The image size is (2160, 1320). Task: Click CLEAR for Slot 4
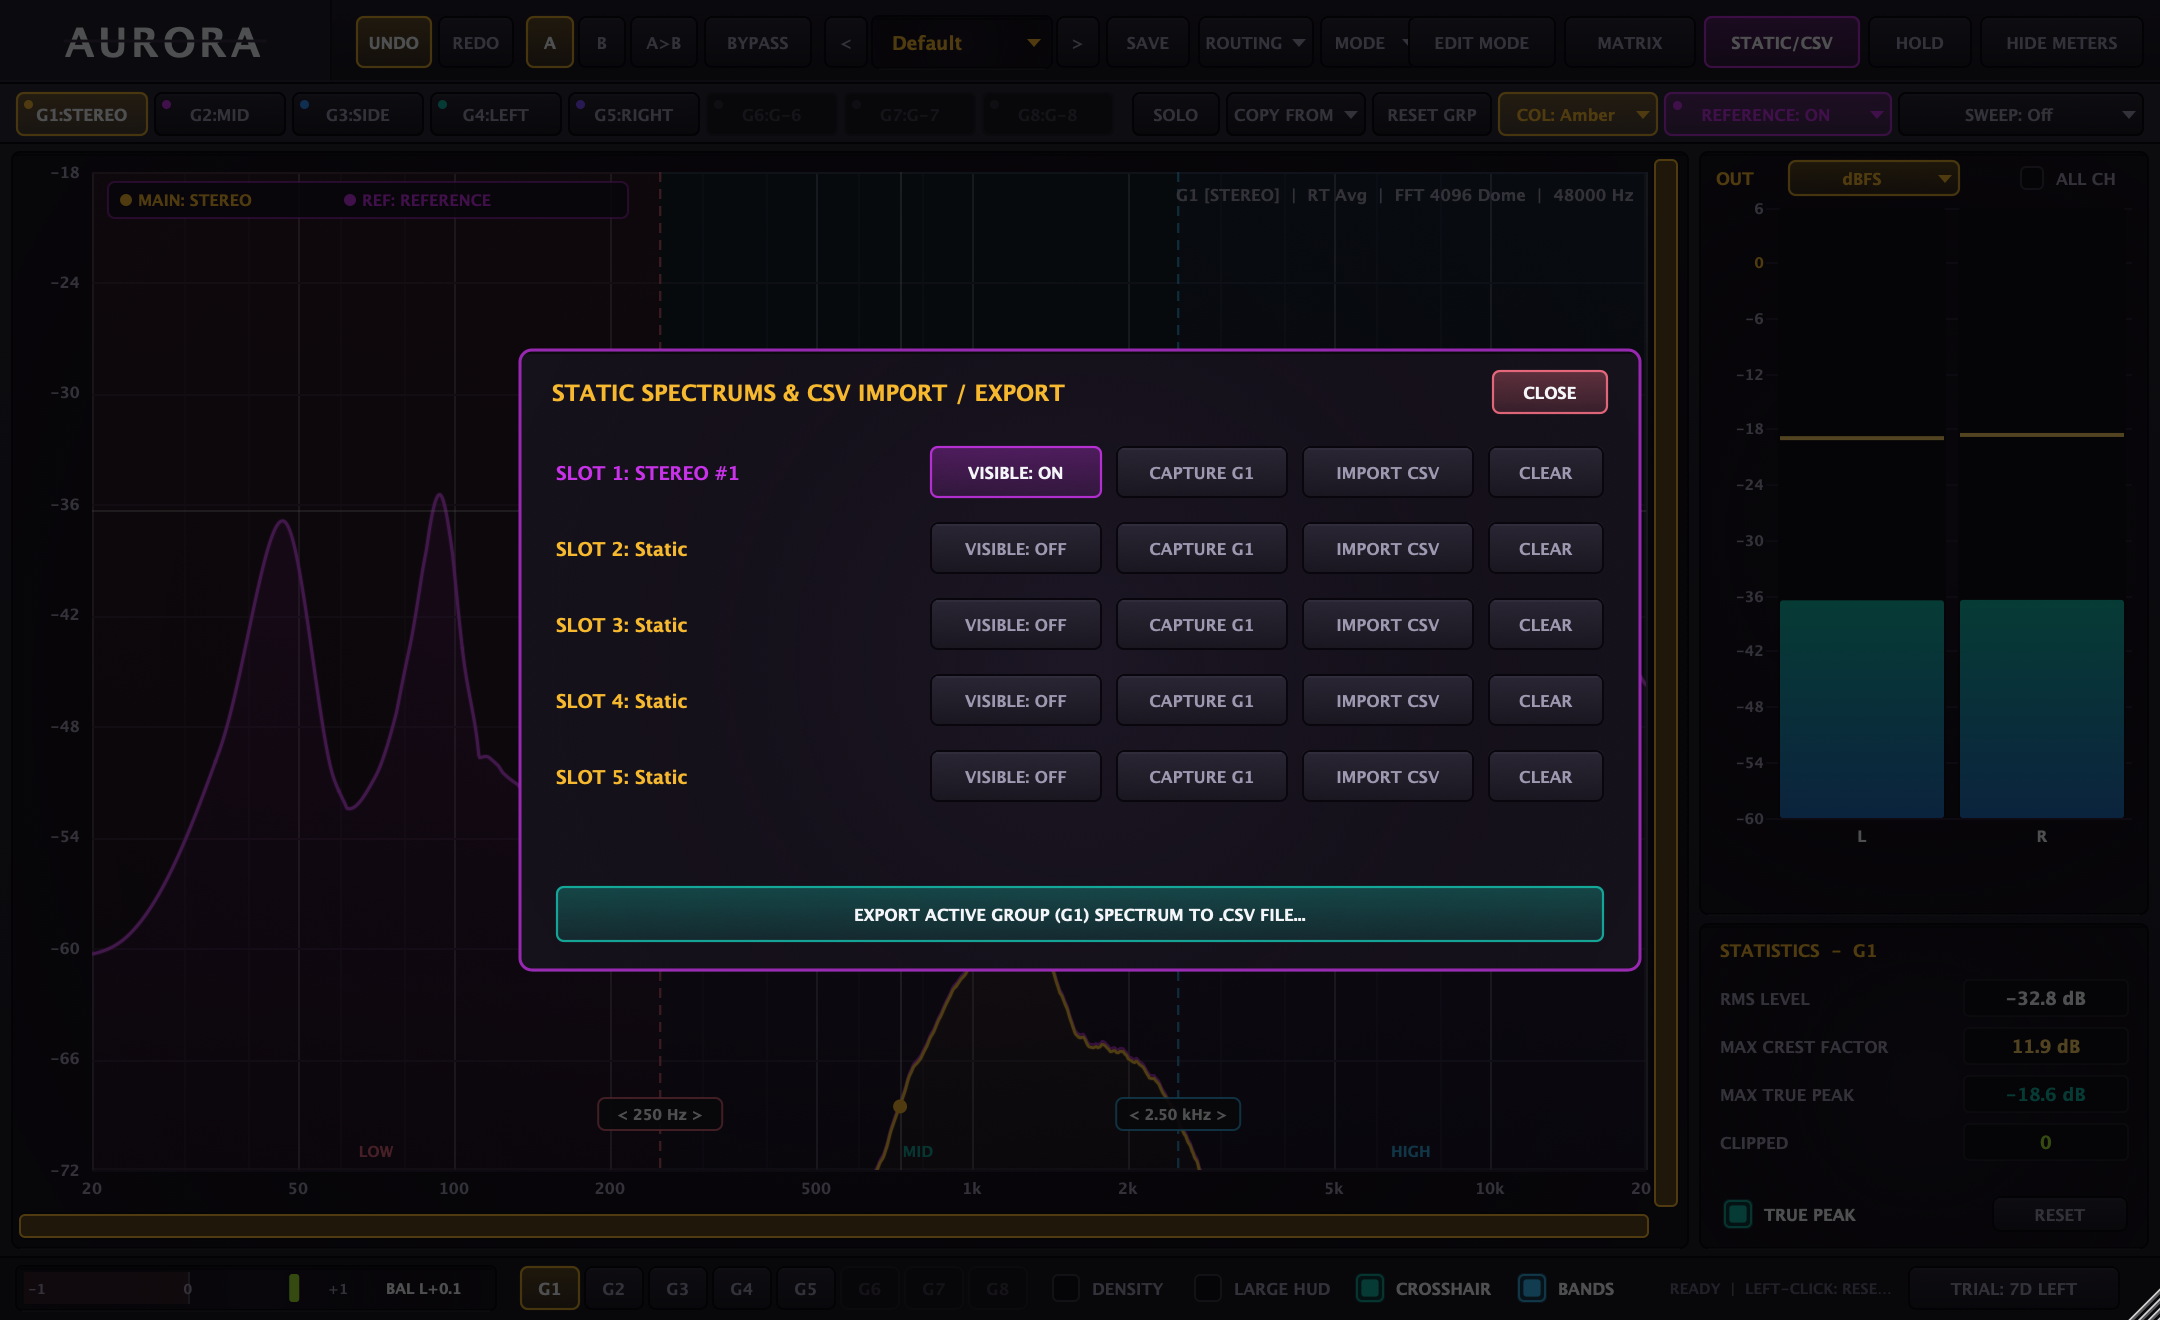point(1545,700)
